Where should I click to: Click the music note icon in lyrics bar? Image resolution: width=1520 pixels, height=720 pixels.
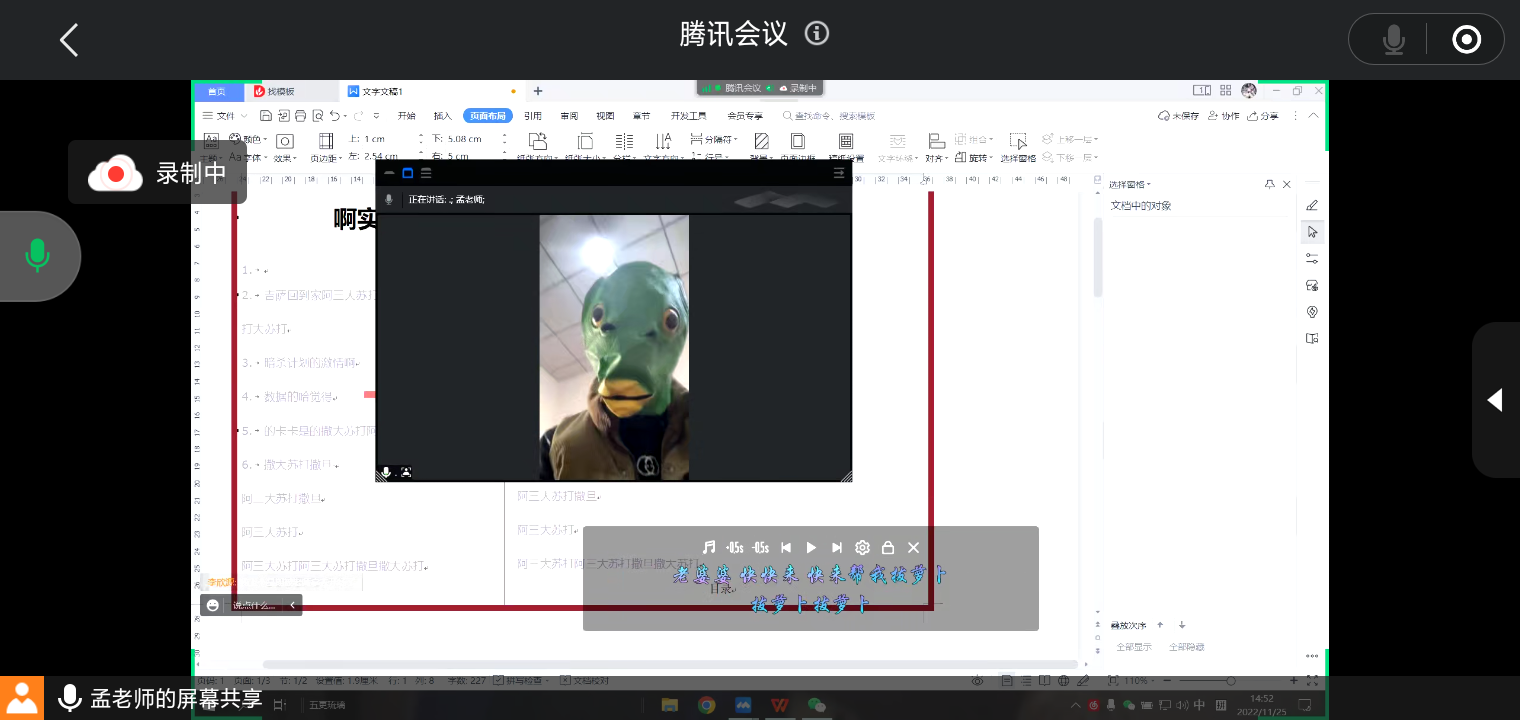[709, 548]
